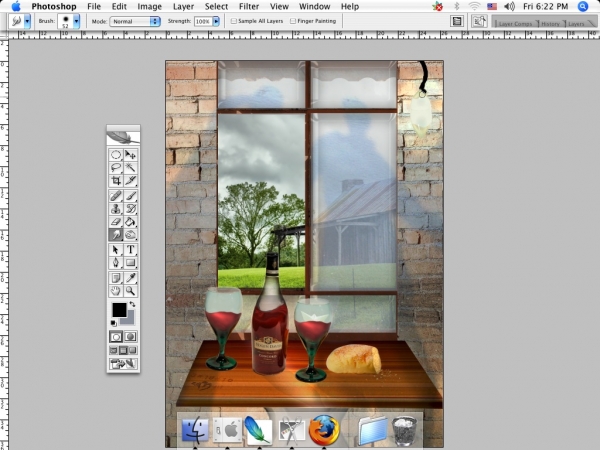Select the Brush tool

tap(130, 196)
